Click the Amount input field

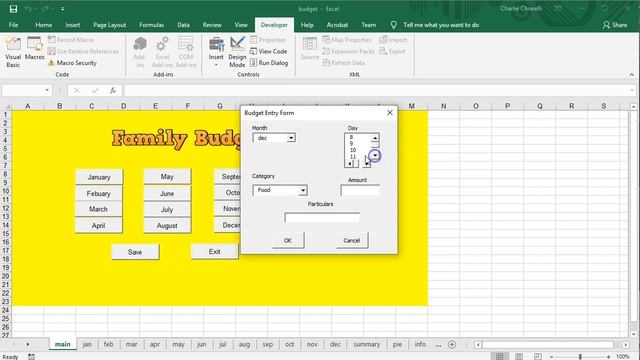[360, 190]
